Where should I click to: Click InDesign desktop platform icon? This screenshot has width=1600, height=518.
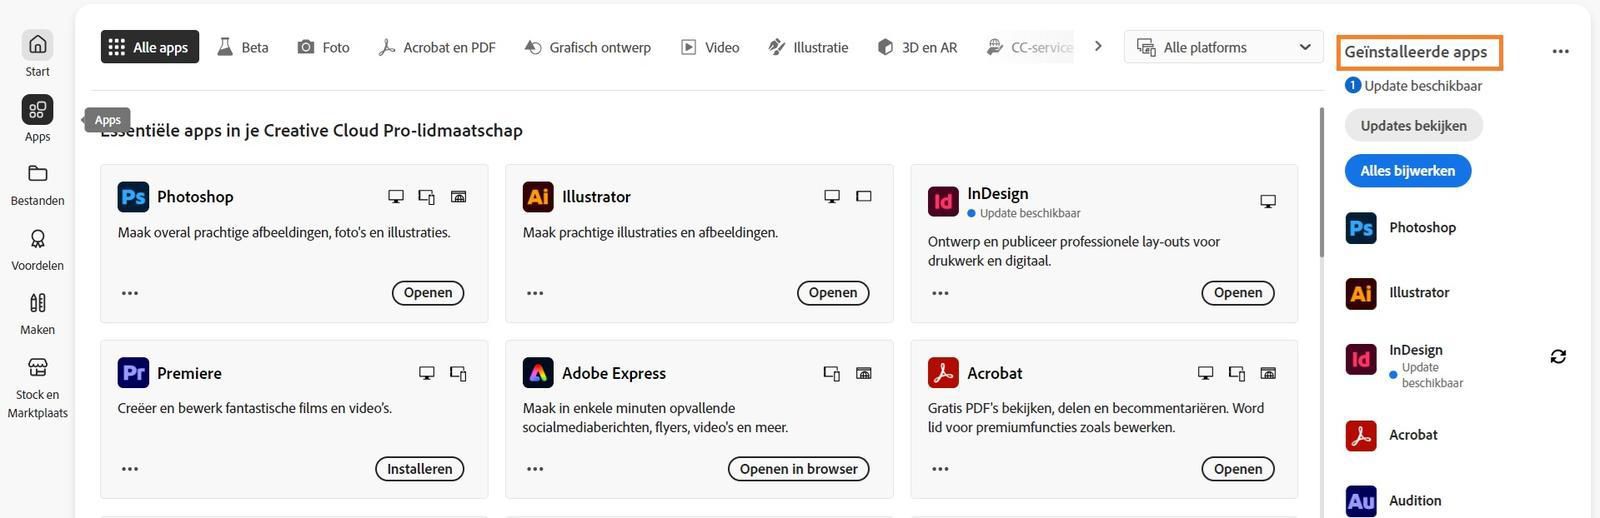coord(1268,201)
